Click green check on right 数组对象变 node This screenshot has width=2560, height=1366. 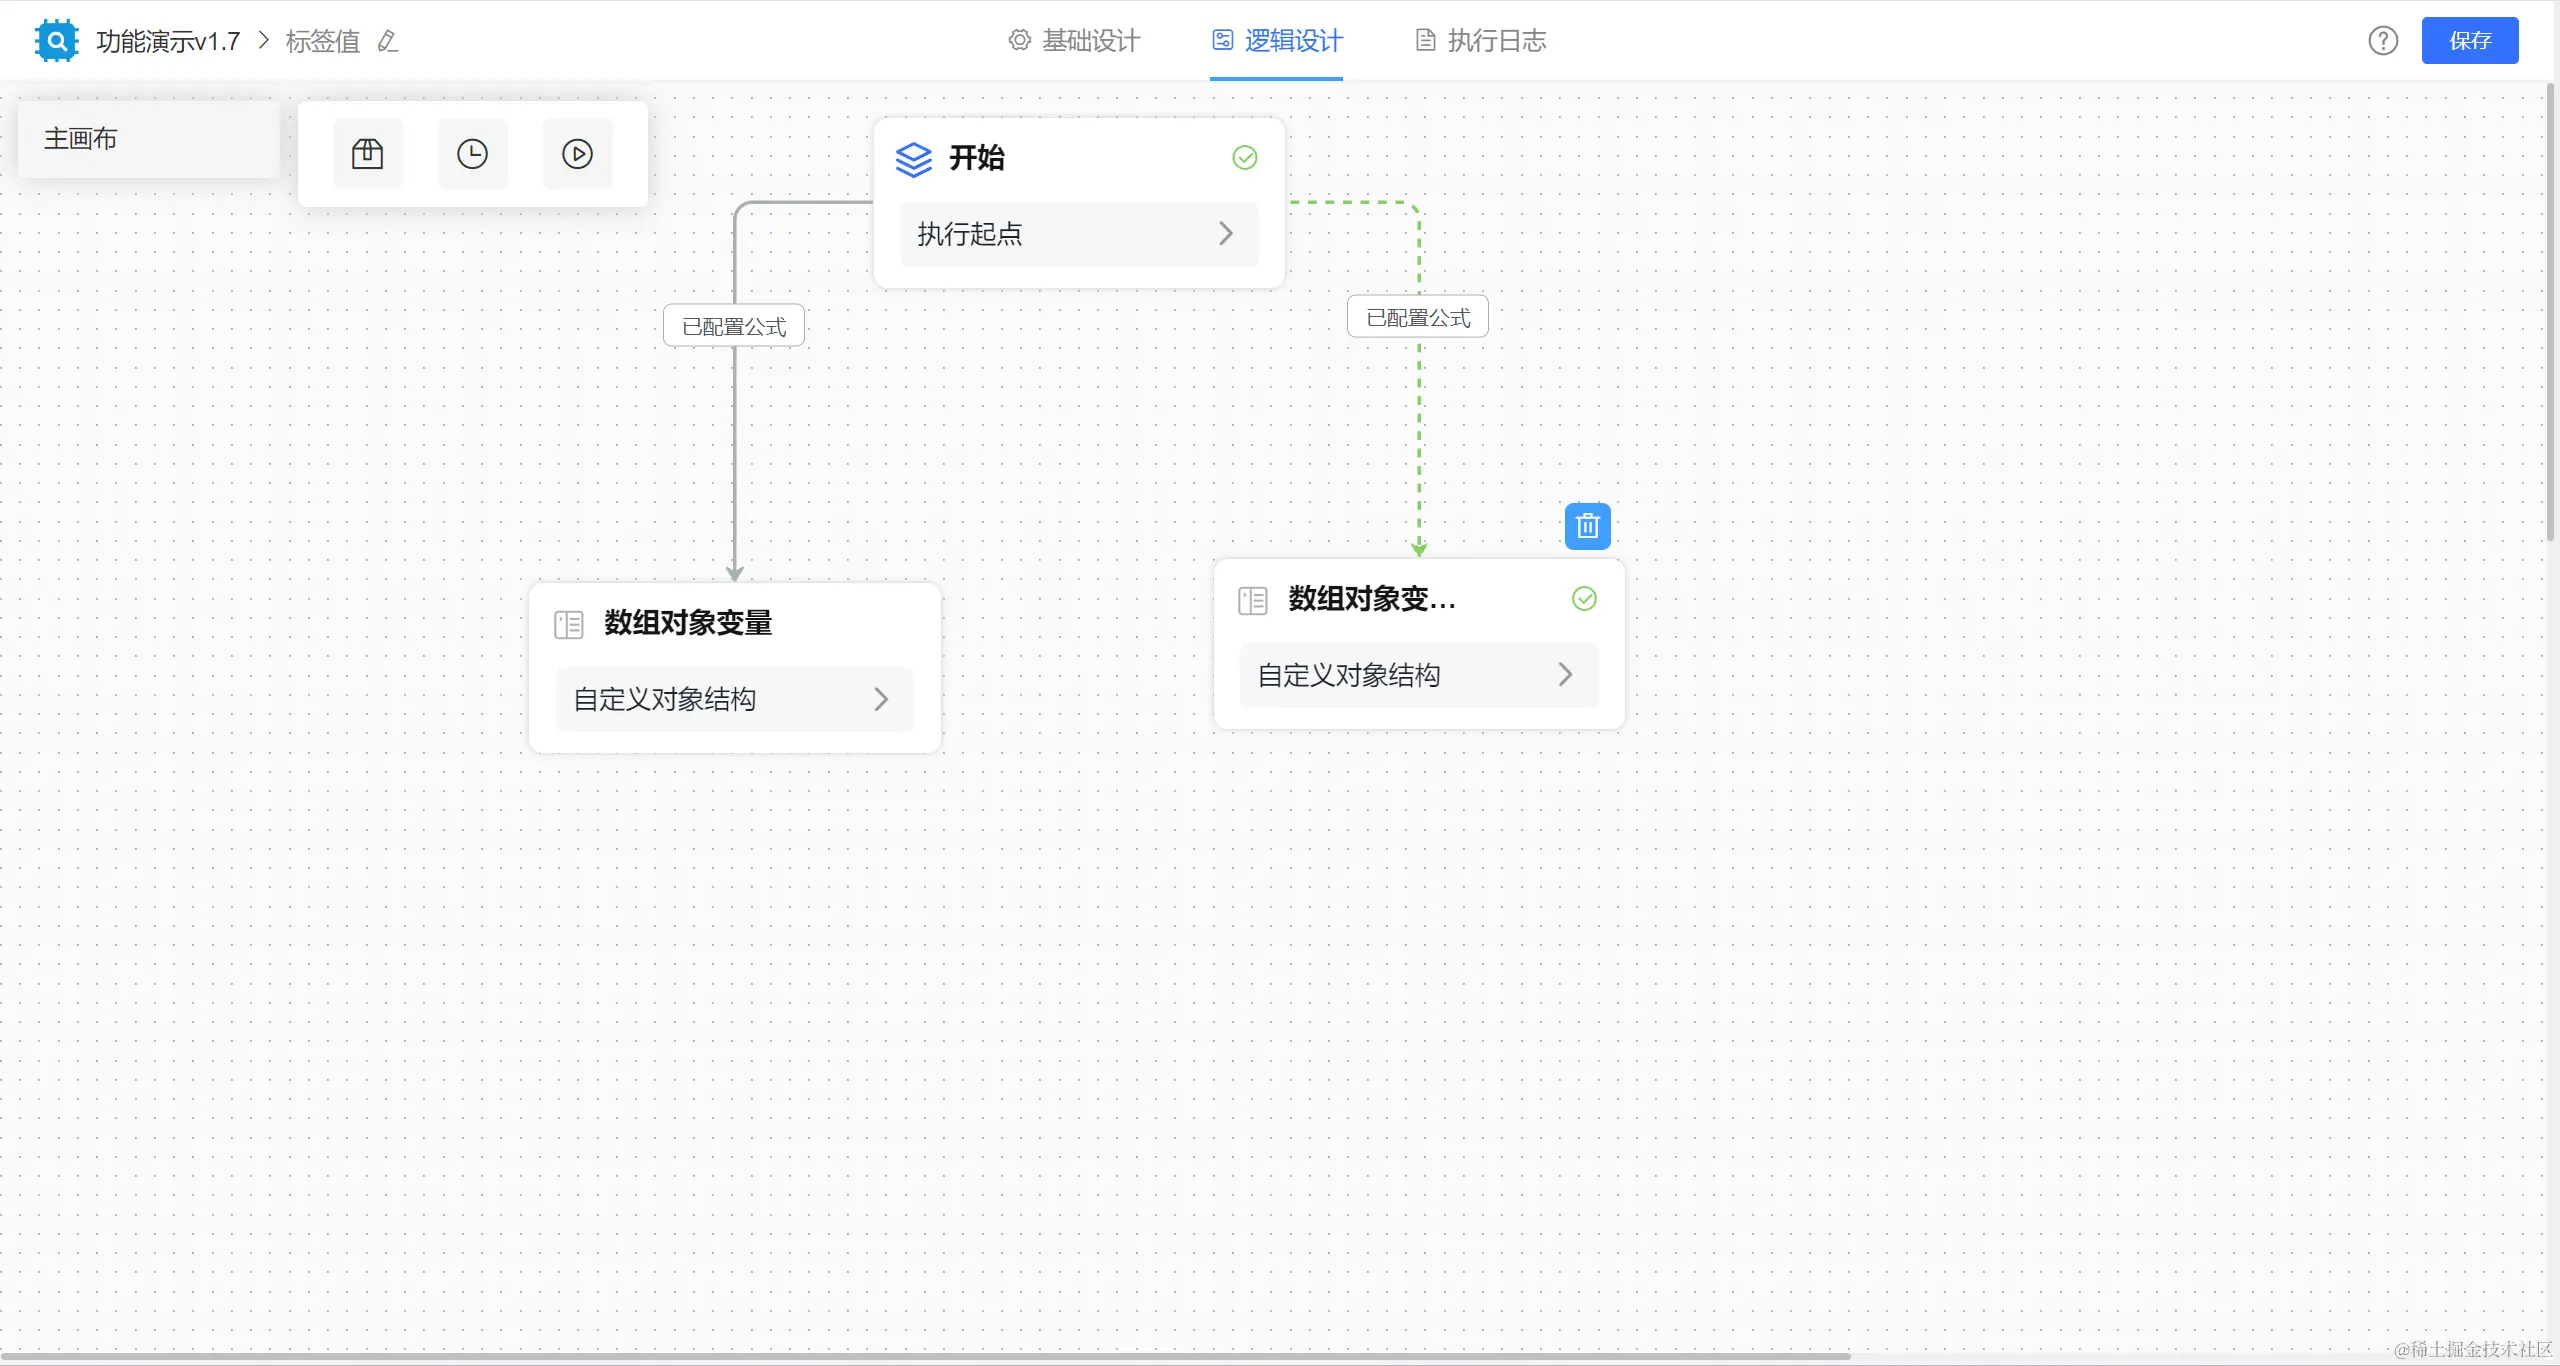click(x=1584, y=599)
